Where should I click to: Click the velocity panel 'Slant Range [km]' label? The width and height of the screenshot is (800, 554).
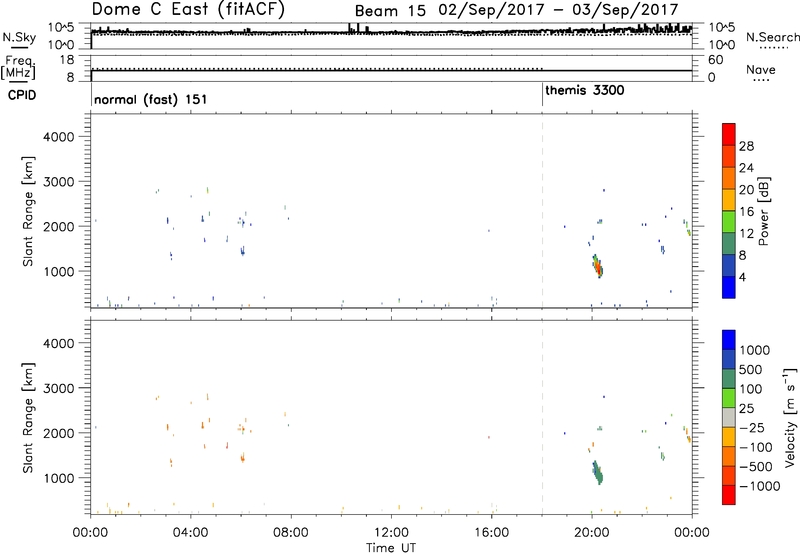tap(28, 417)
